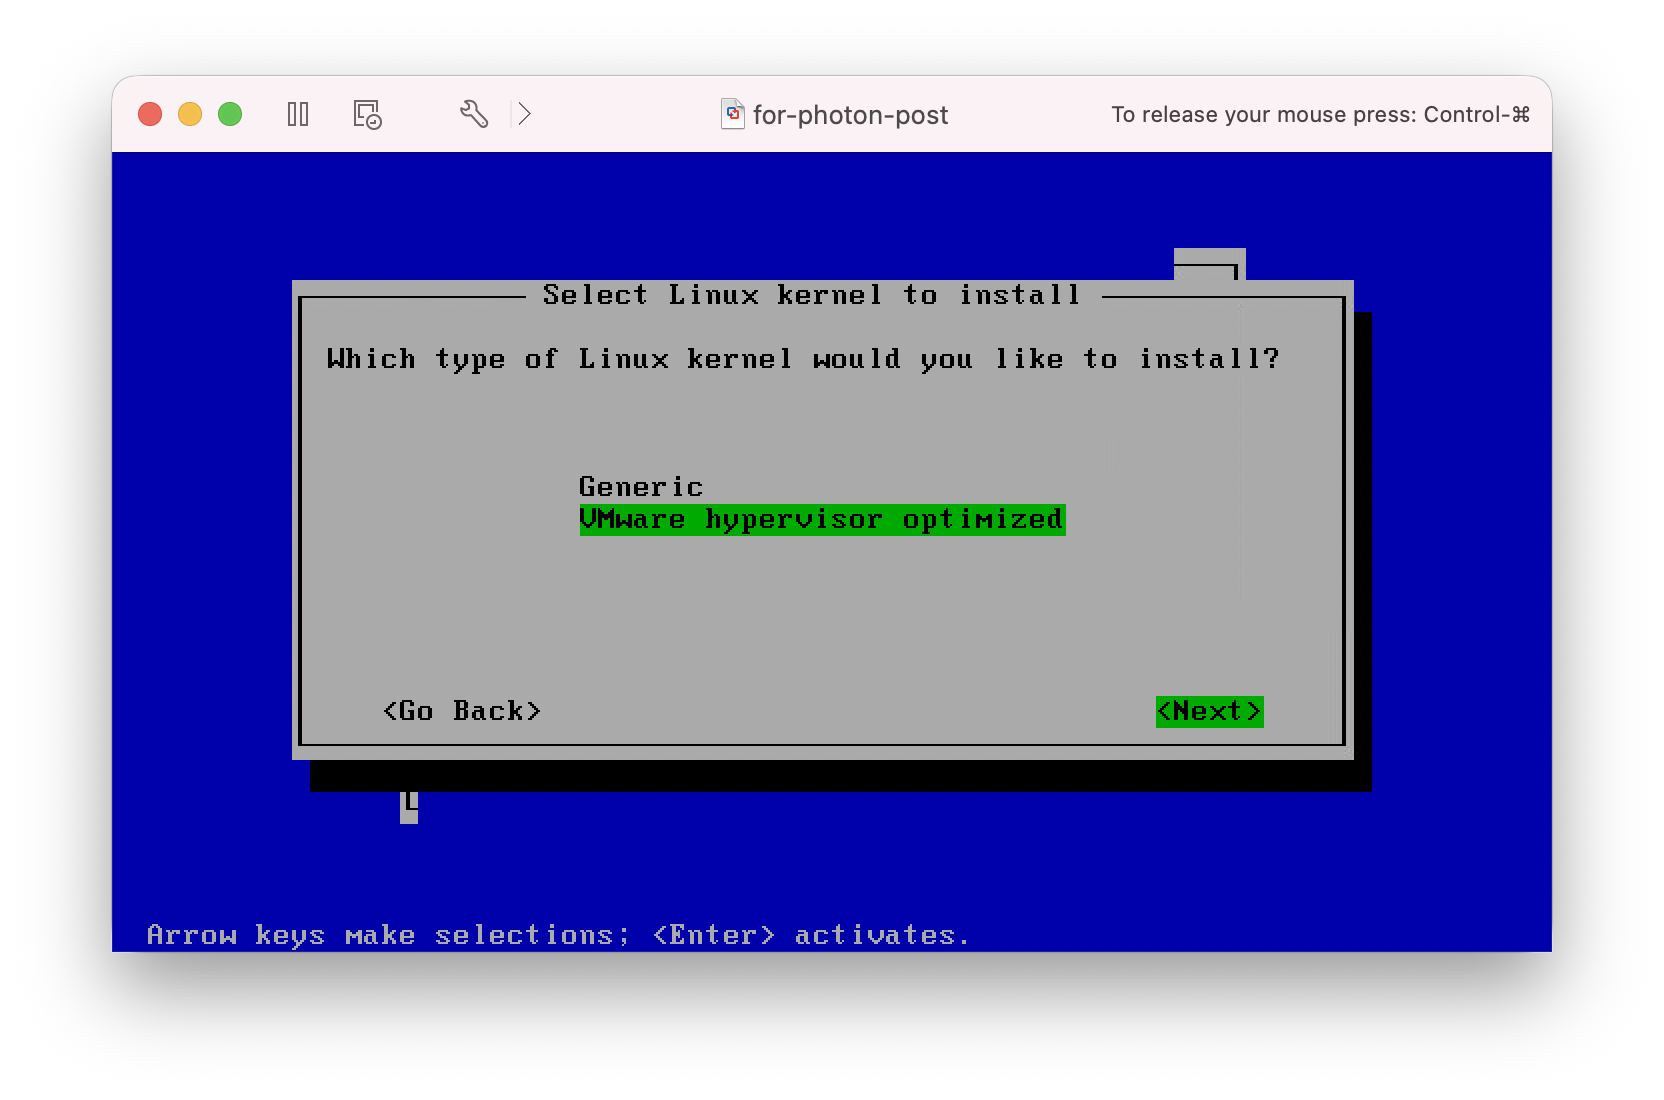Choose VMware hypervisor optimized kernel
Image resolution: width=1664 pixels, height=1100 pixels.
[x=822, y=520]
